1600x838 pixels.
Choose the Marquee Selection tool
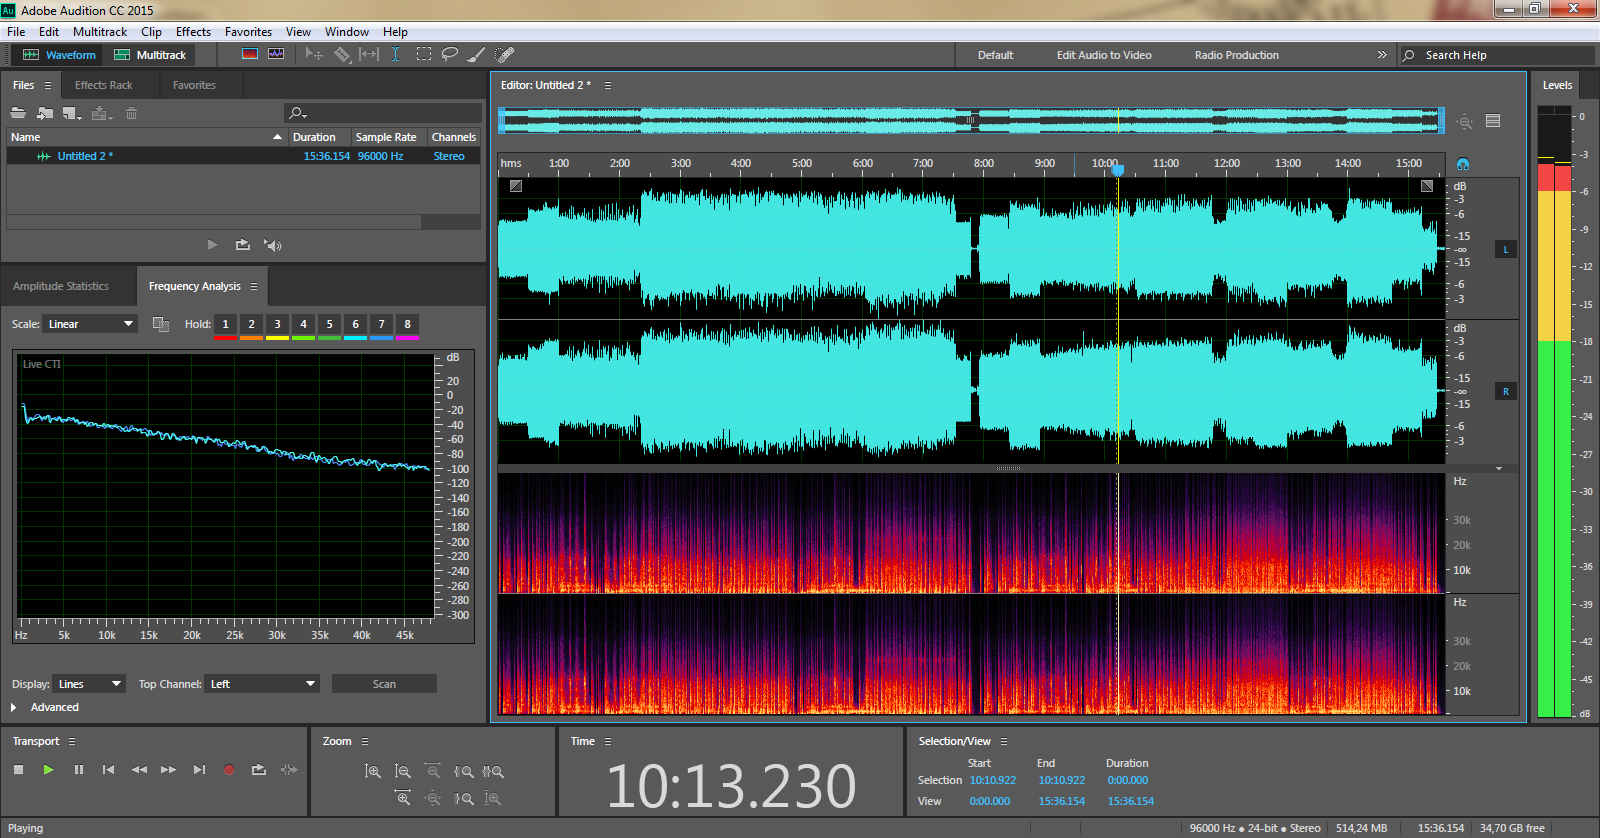pyautogui.click(x=424, y=54)
